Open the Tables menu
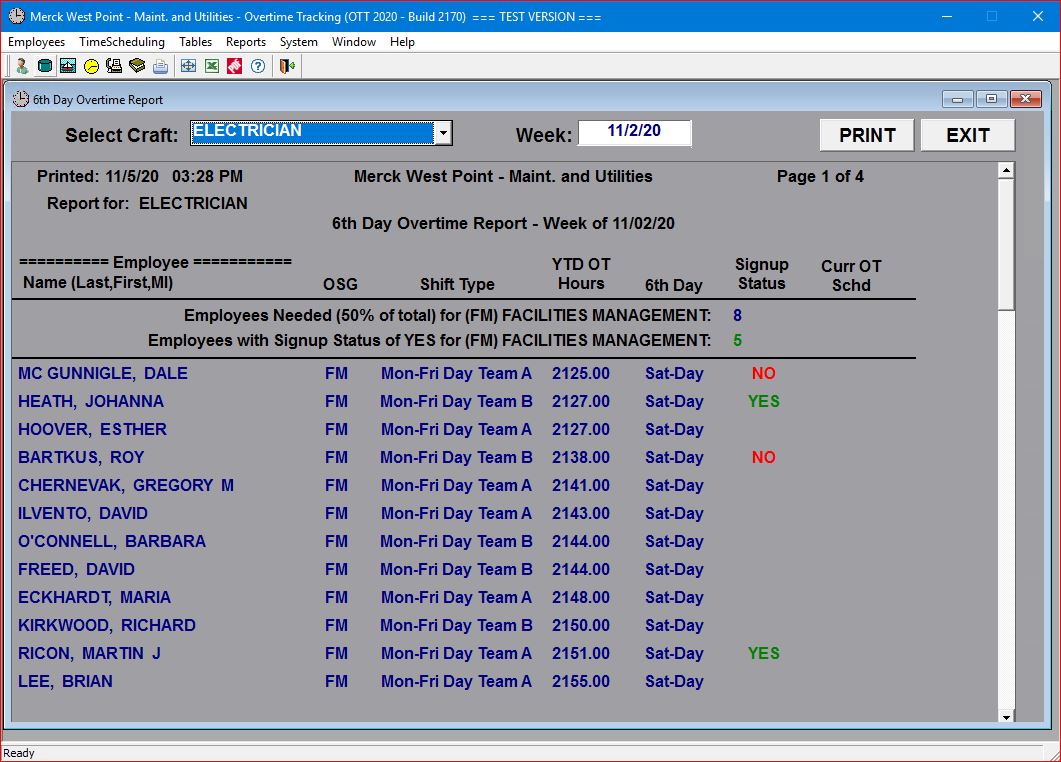 195,42
